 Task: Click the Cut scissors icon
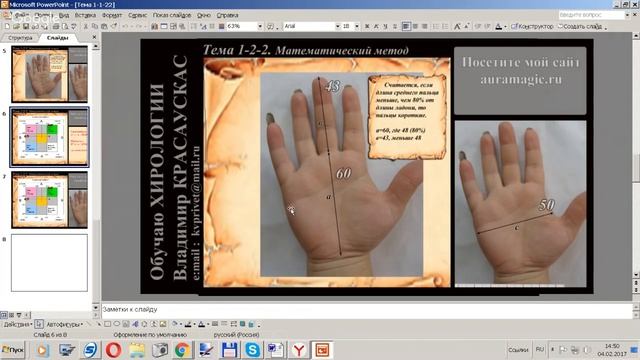pyautogui.click(x=86, y=26)
